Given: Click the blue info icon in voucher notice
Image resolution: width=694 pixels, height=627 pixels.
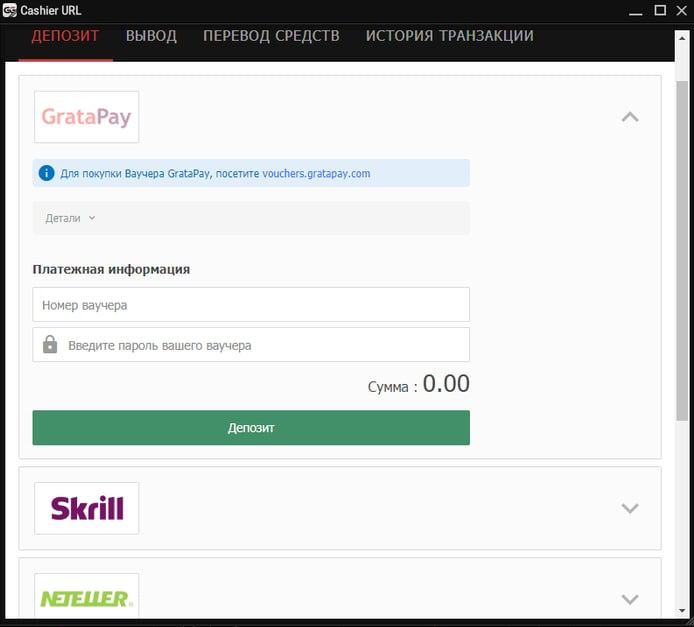Looking at the screenshot, I should tap(46, 173).
